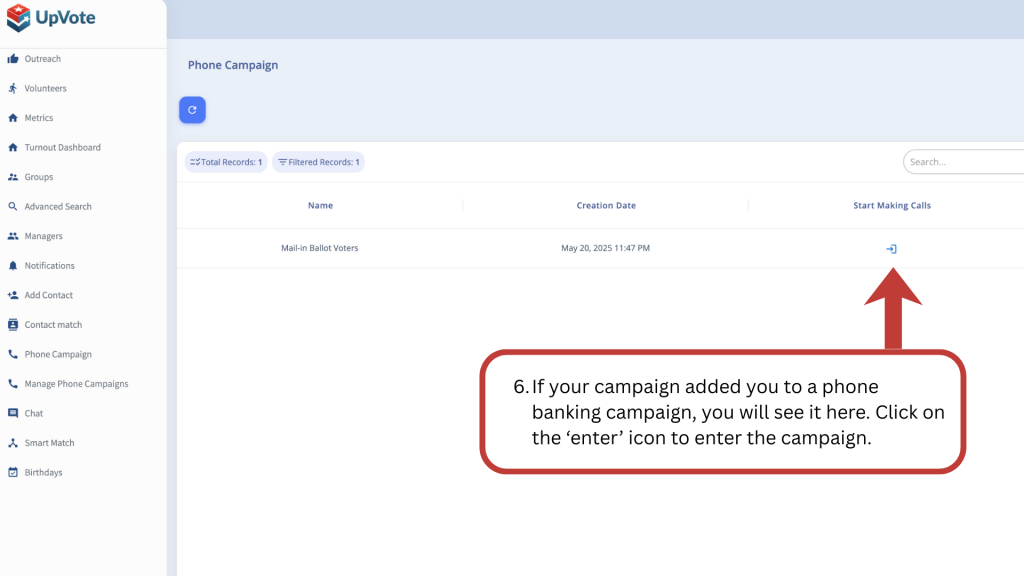Click the Advanced Search magnifier icon

[x=13, y=207]
